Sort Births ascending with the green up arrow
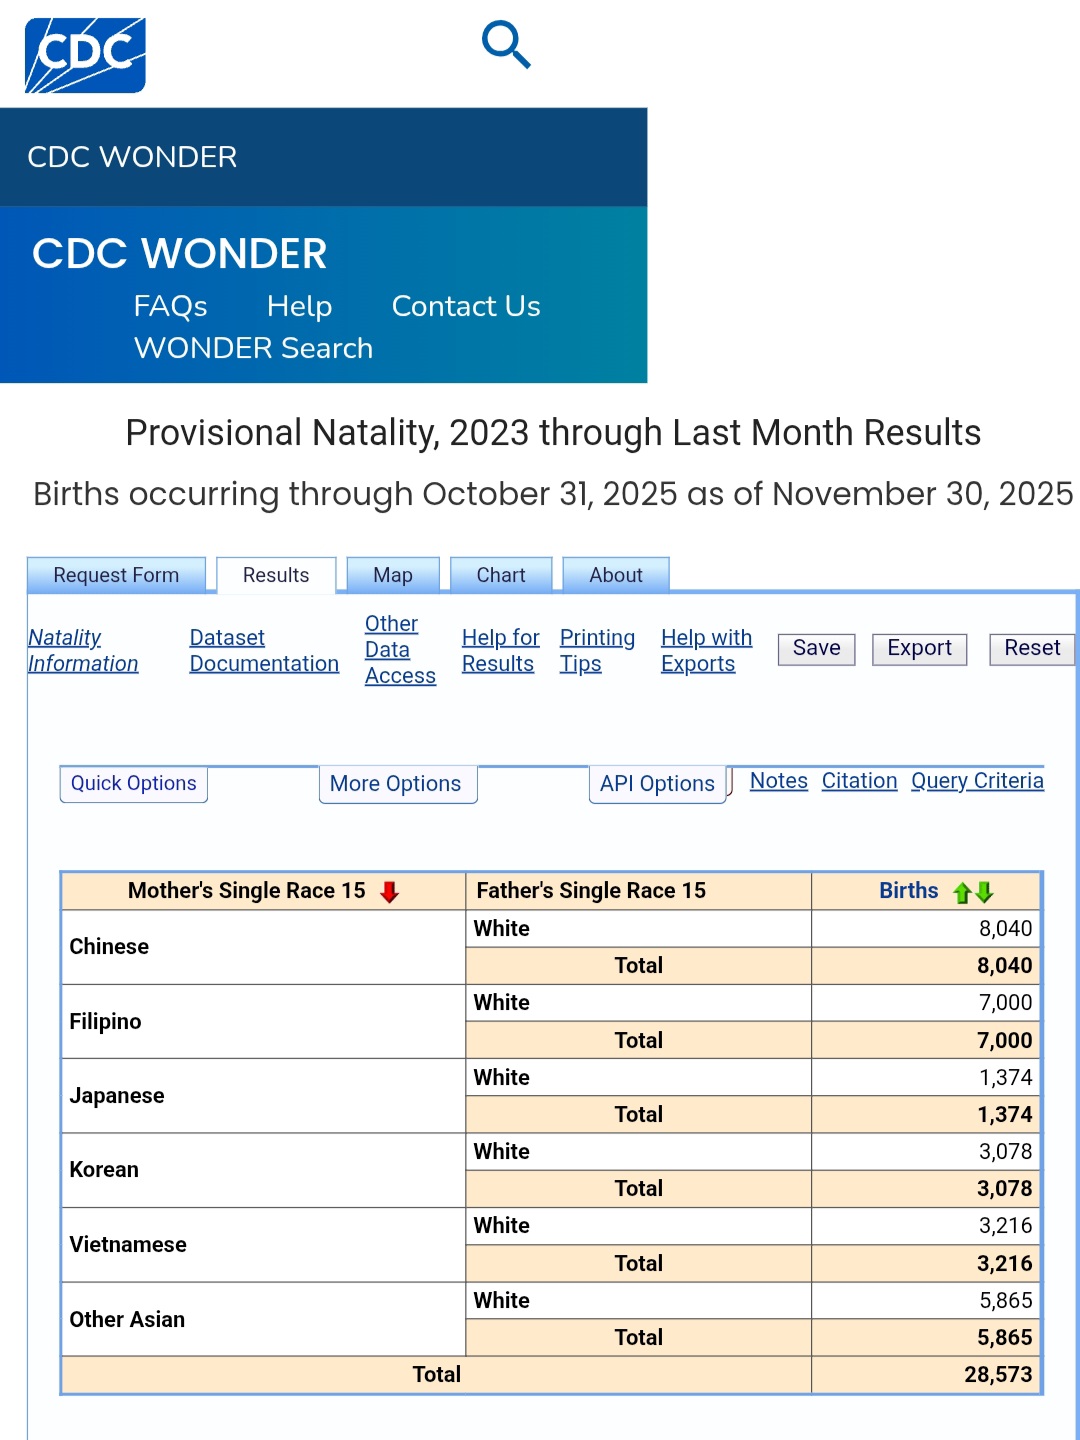Viewport: 1080px width, 1440px height. 962,892
